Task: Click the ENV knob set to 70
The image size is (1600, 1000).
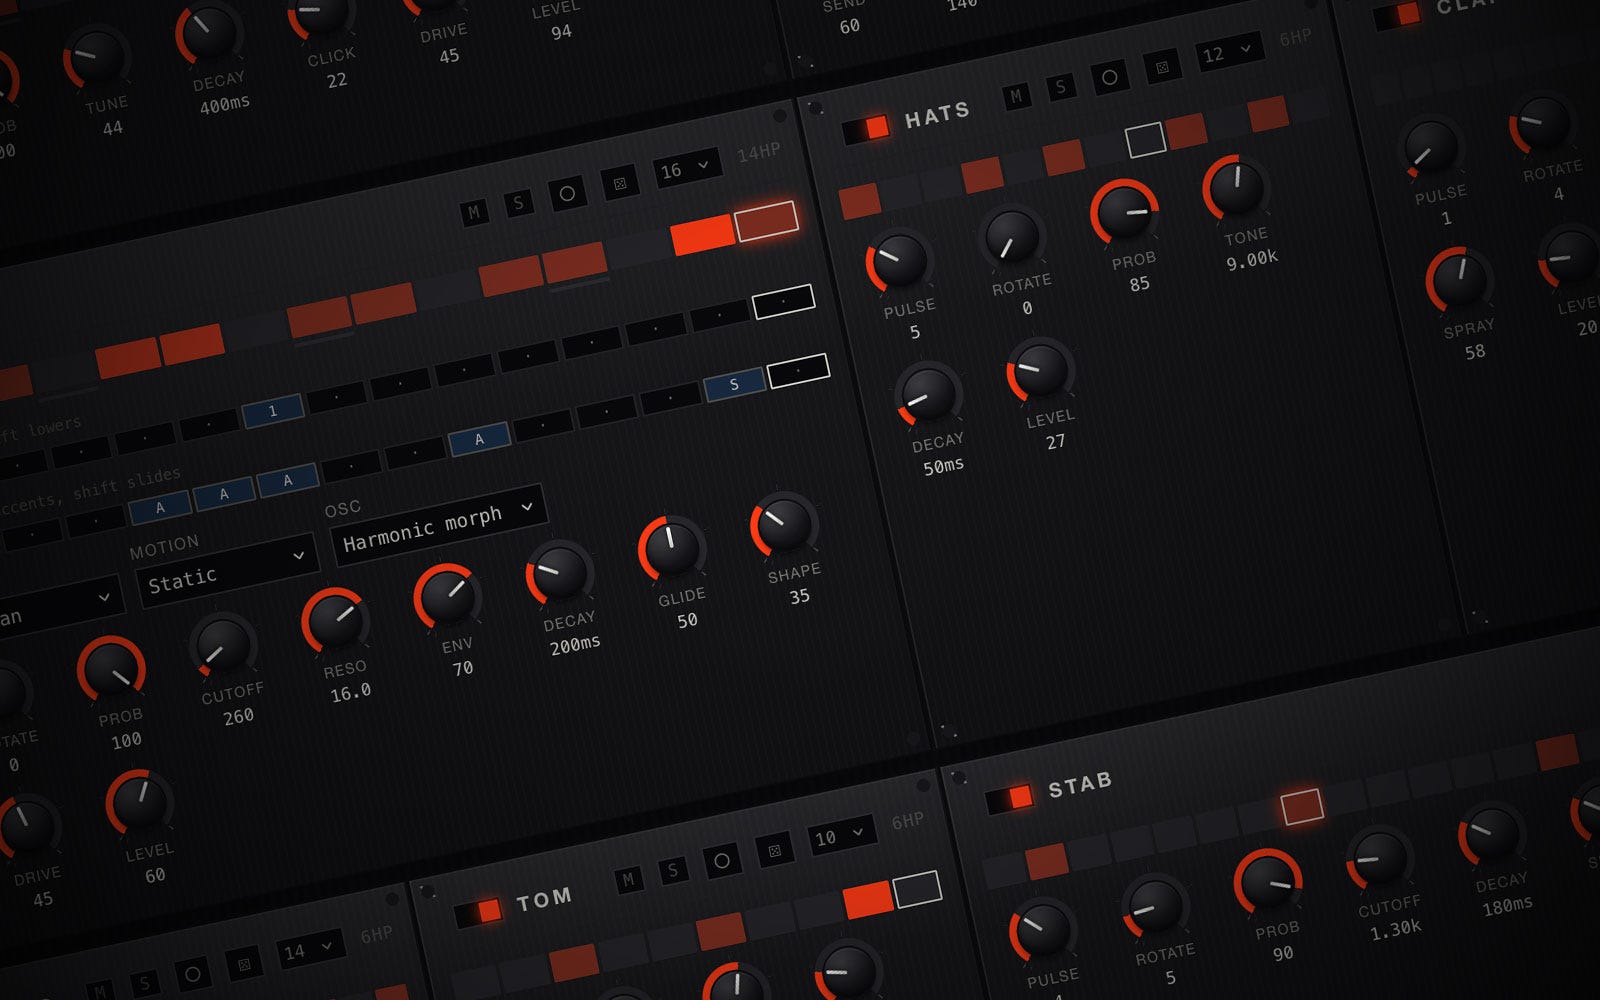Action: (448, 597)
